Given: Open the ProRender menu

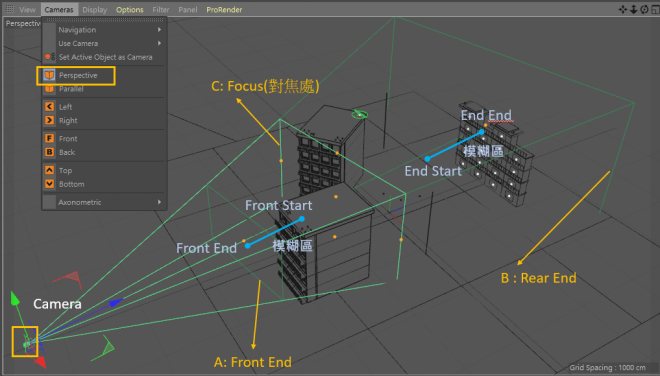Looking at the screenshot, I should coord(224,9).
